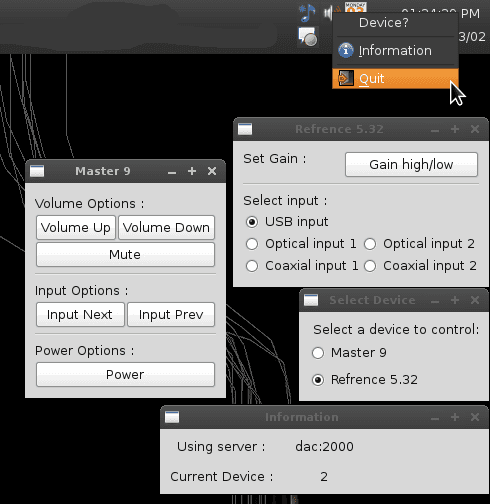The height and width of the screenshot is (504, 490).
Task: Open Master 9 window menu icon
Action: 37,171
